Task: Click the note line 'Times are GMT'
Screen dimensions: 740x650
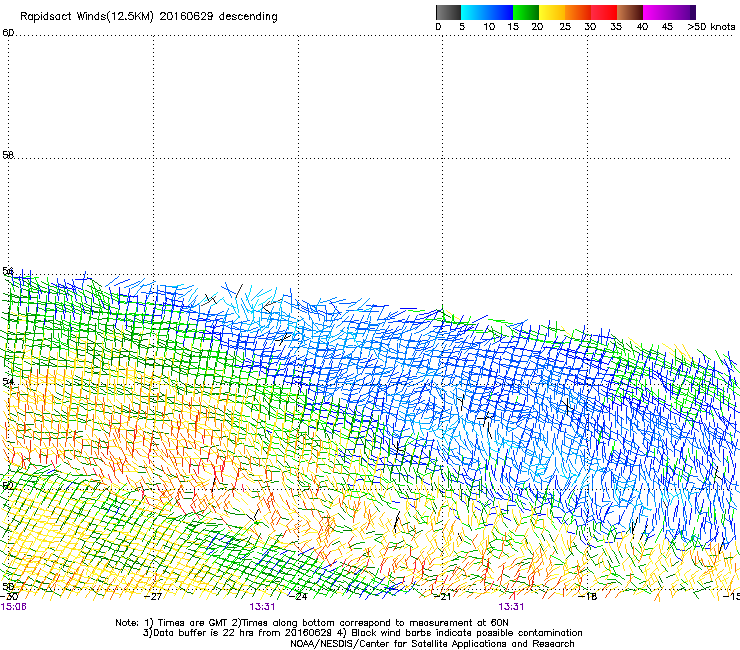Action: tap(193, 623)
